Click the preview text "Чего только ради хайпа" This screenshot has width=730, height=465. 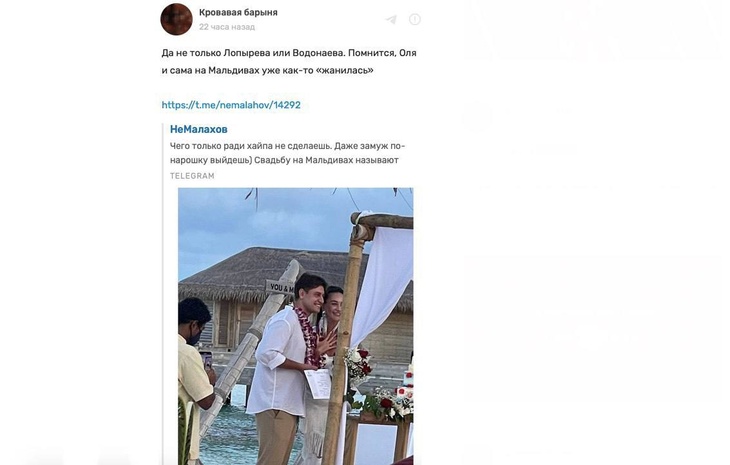click(x=287, y=145)
